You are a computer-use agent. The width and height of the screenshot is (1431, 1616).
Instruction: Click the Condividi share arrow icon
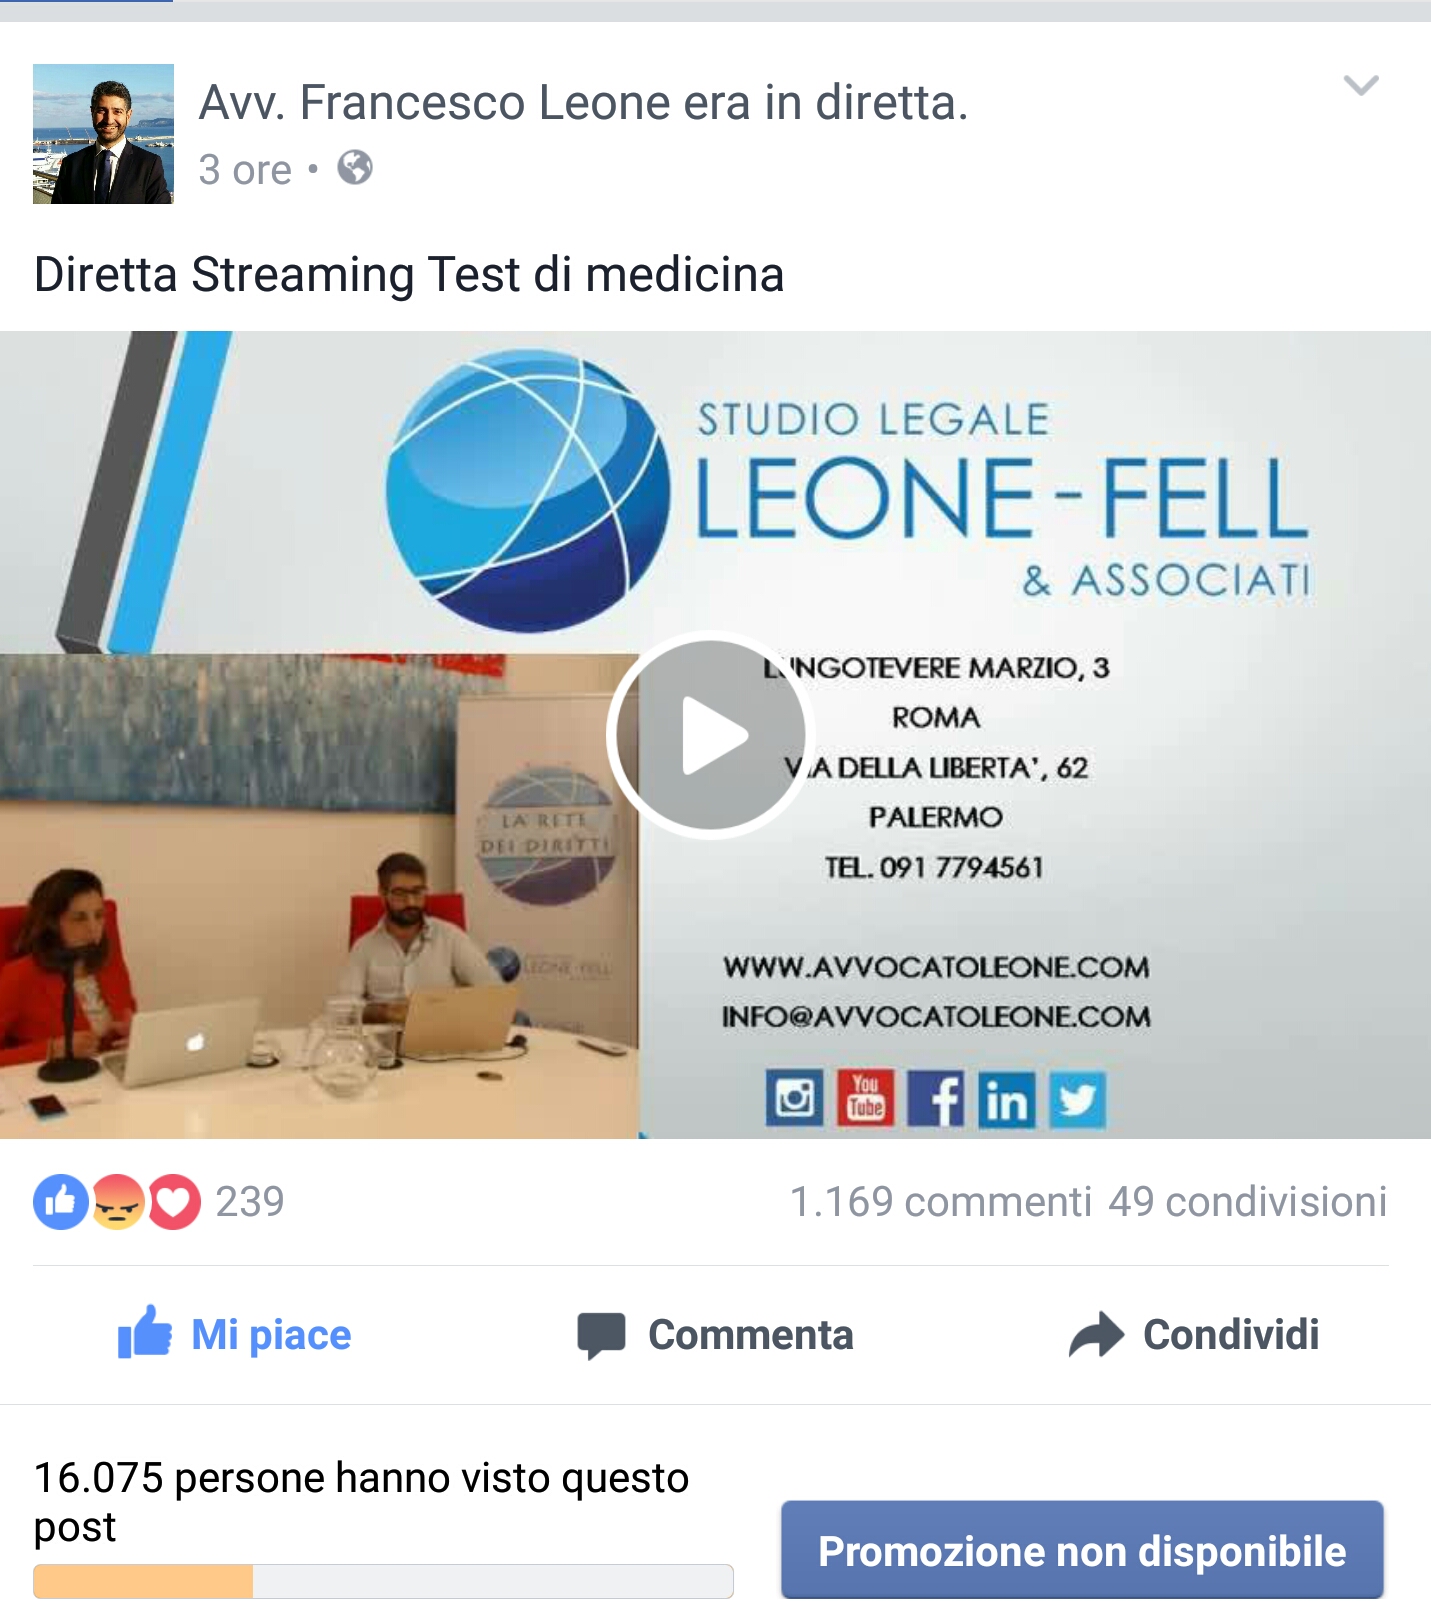(1097, 1334)
